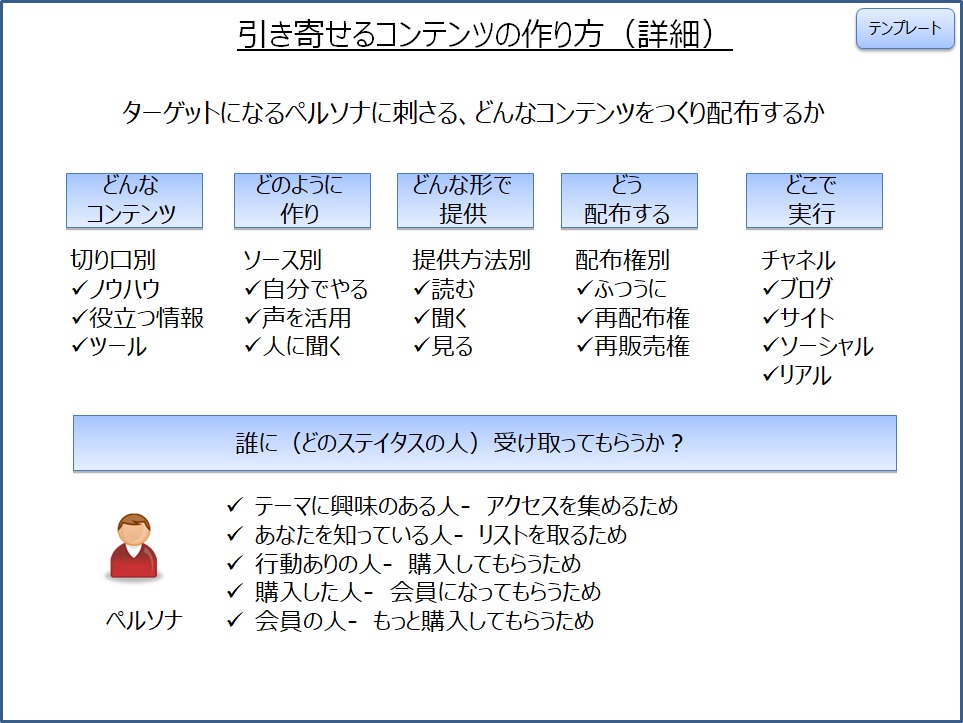Click the どのように作り header box
The image size is (963, 723).
tap(302, 200)
